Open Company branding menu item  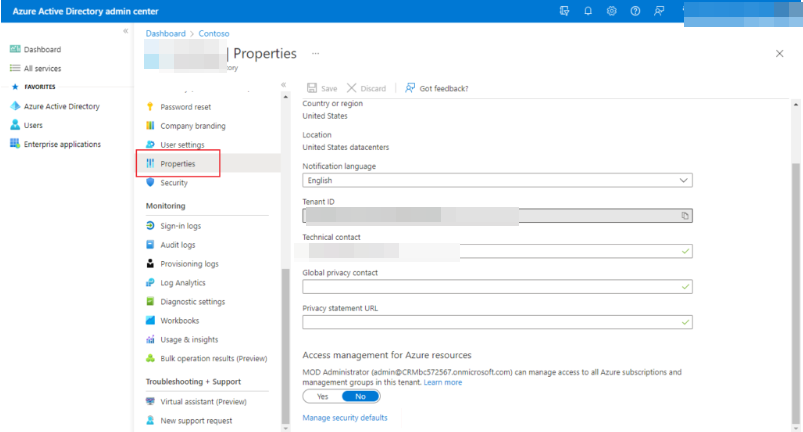coord(193,126)
